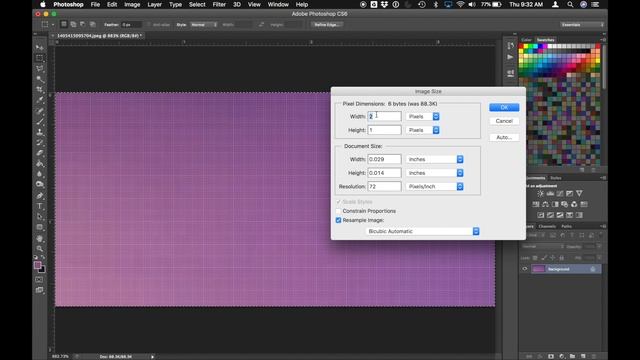Viewport: 640px width, 360px height.
Task: Open the Essentials workspace dropdown
Action: tap(582, 25)
